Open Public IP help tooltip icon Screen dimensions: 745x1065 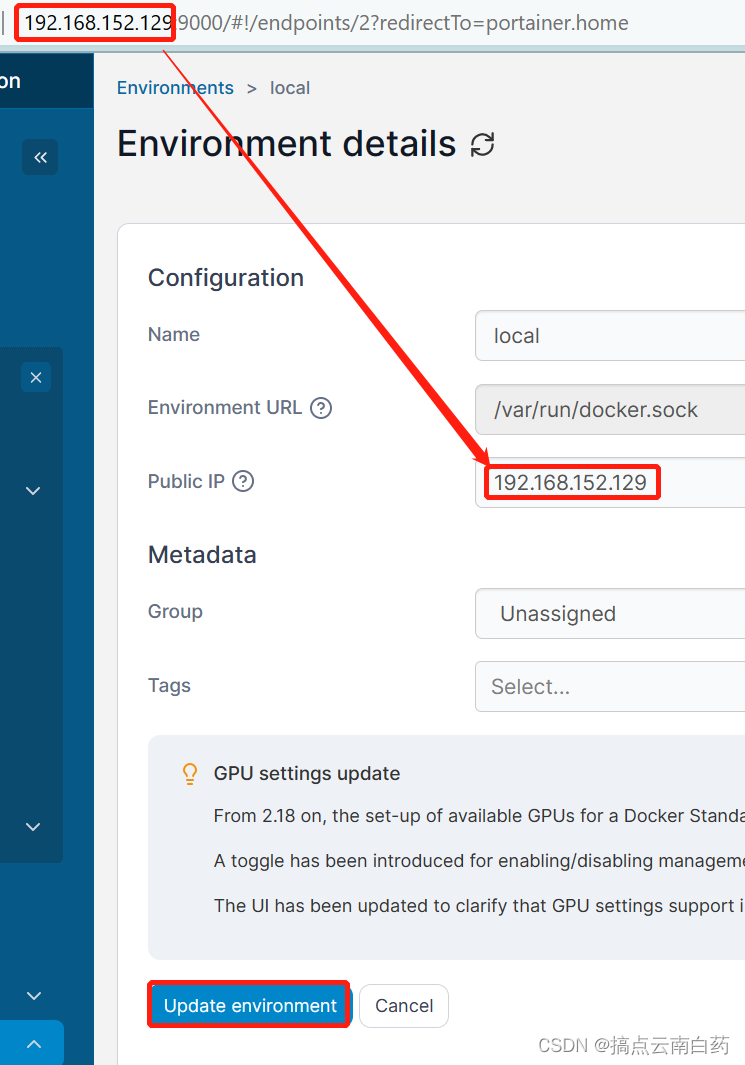(243, 482)
